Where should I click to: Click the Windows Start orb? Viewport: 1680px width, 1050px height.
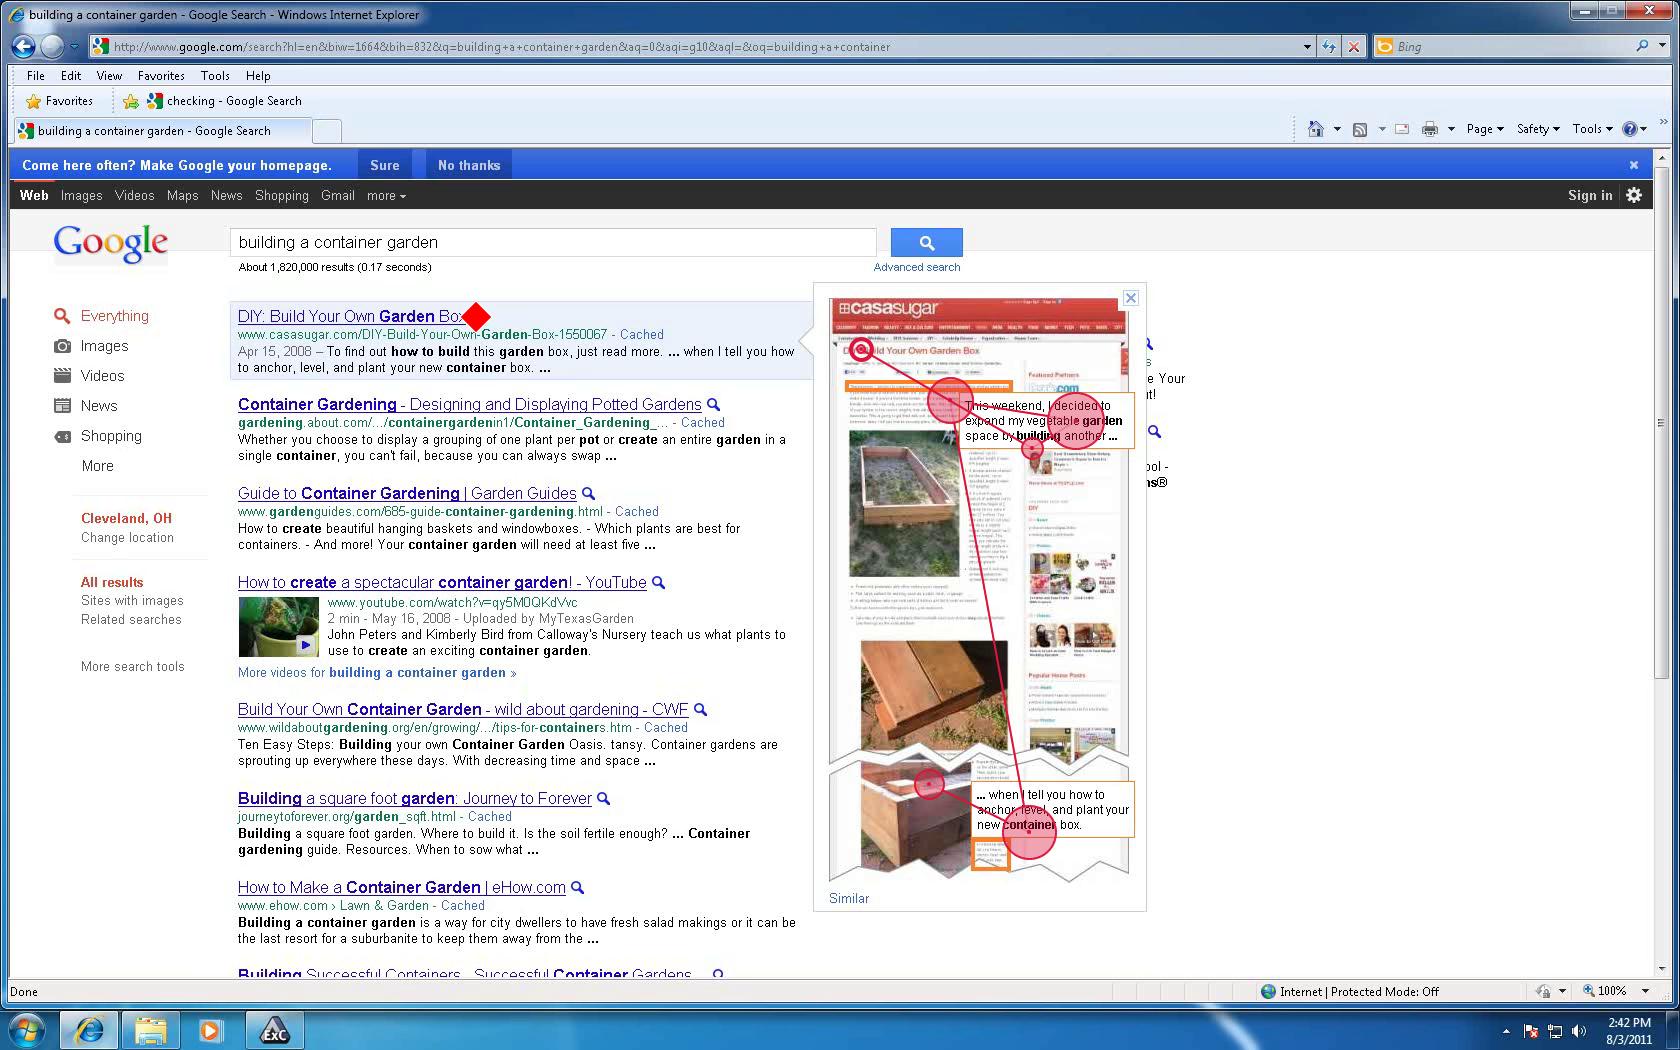(x=27, y=1029)
